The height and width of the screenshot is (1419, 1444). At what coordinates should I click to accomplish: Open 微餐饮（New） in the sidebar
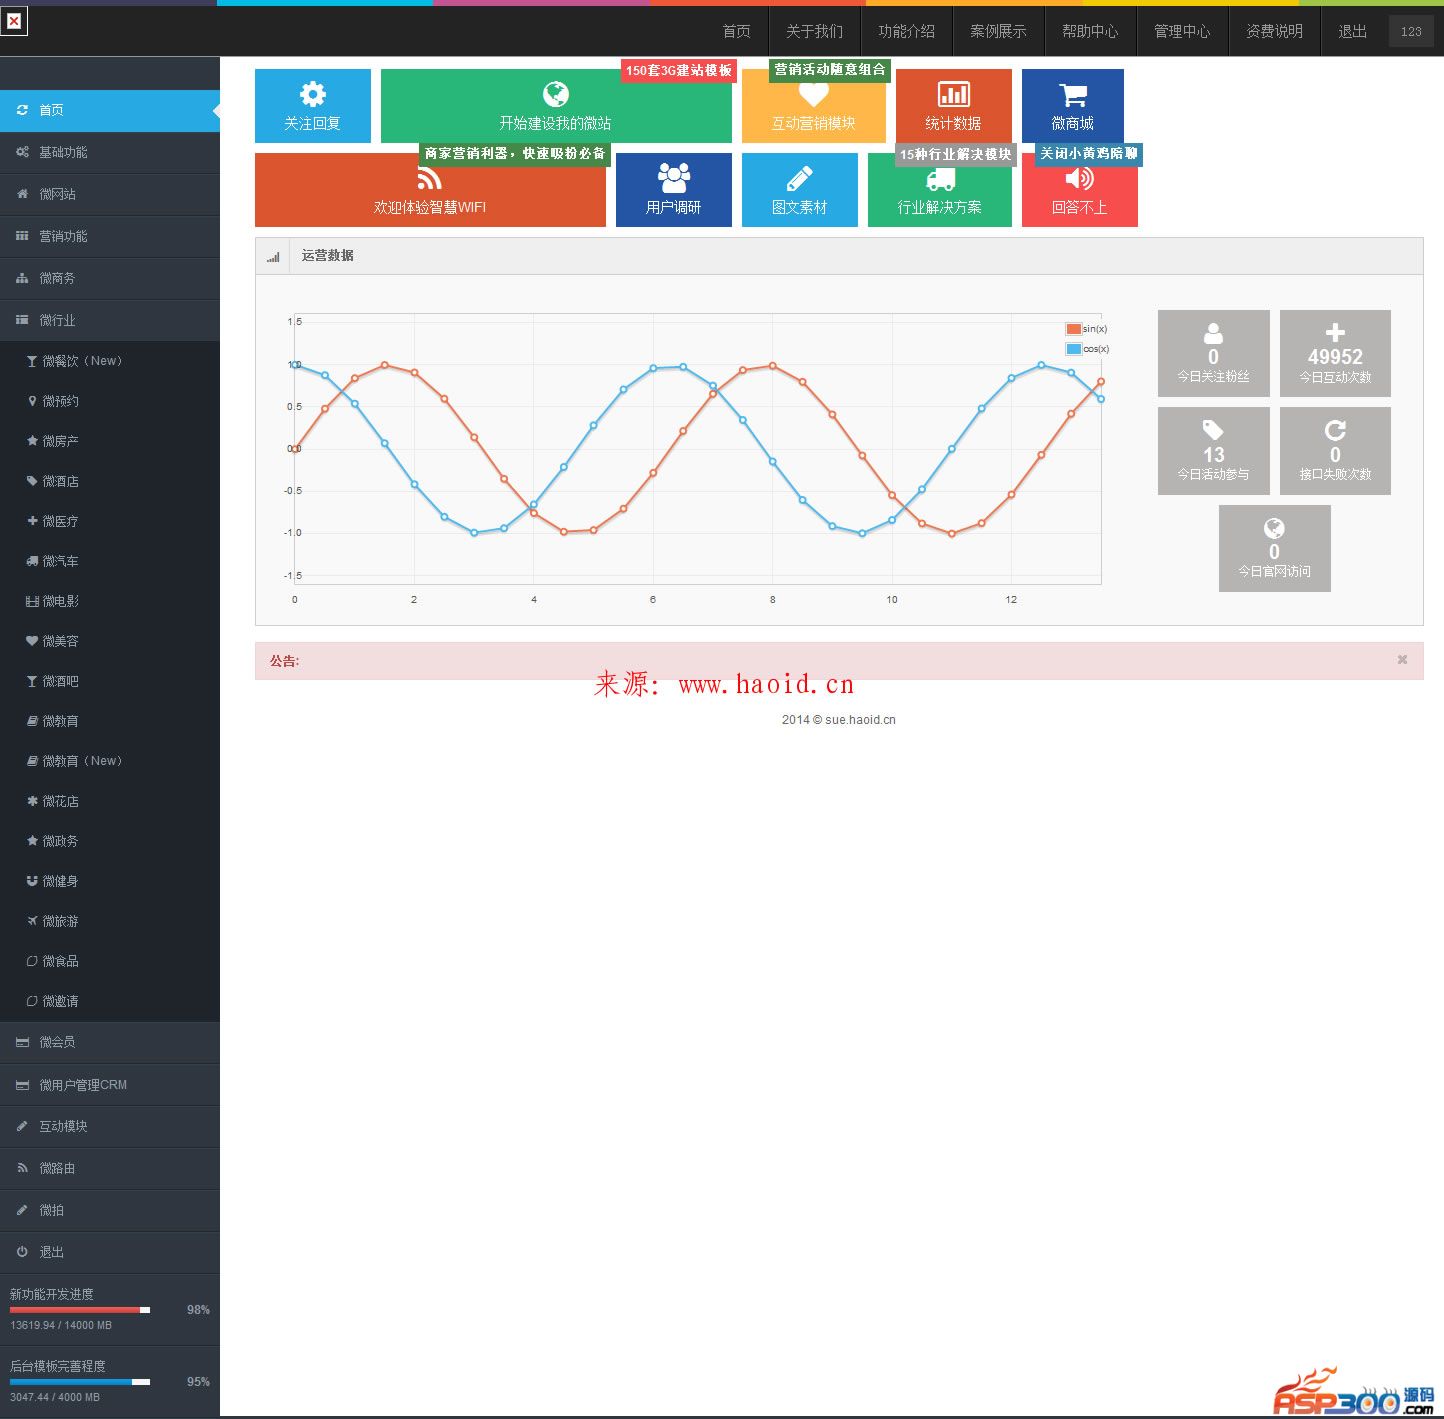pyautogui.click(x=110, y=361)
